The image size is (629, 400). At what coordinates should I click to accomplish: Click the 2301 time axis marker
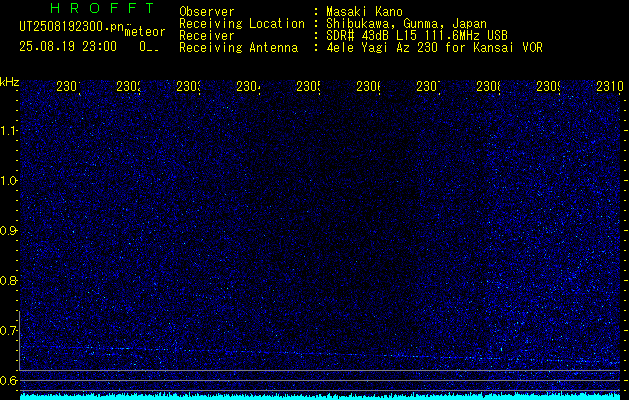(x=68, y=86)
